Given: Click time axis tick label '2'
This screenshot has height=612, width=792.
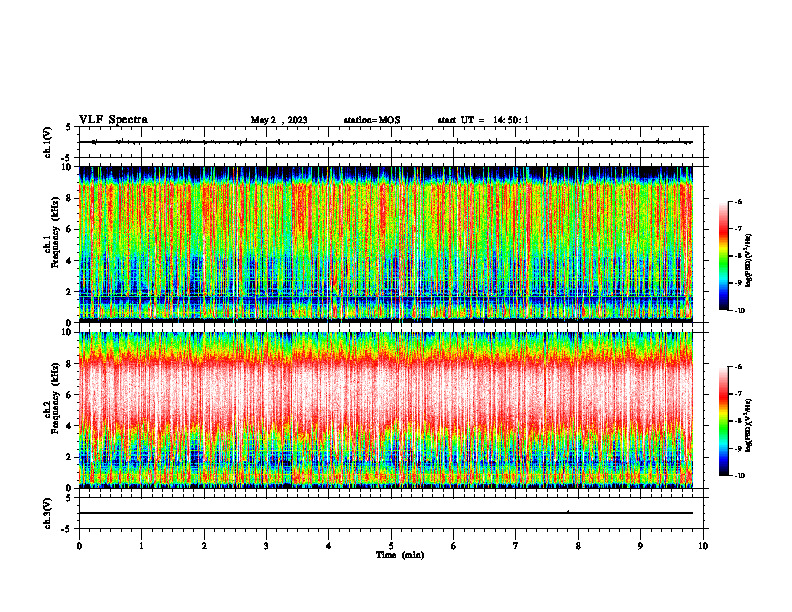Looking at the screenshot, I should [204, 546].
